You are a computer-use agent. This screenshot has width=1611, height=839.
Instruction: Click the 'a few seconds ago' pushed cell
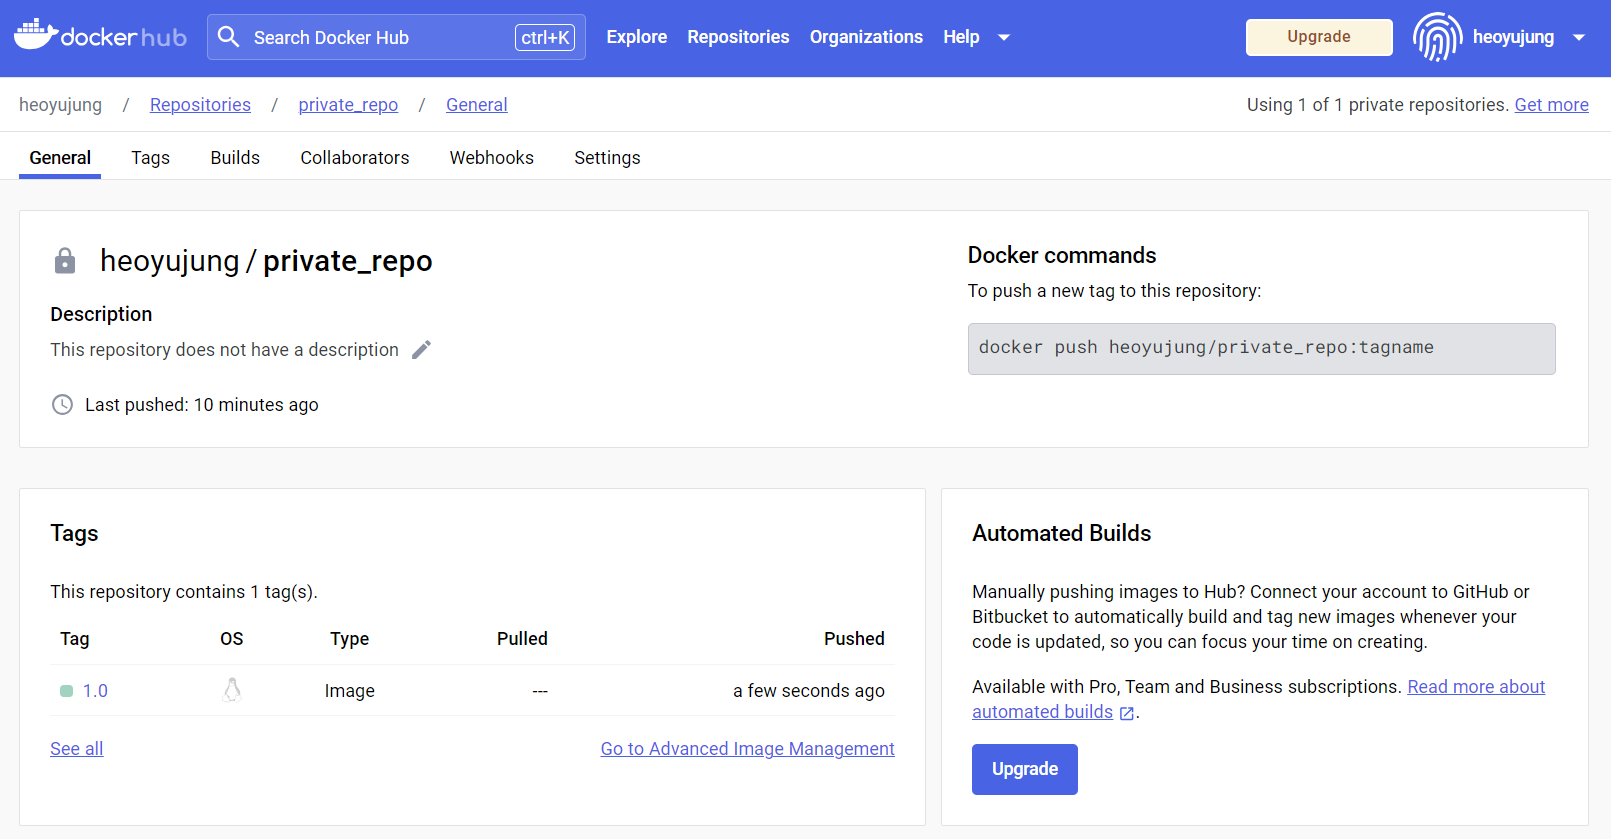809,691
